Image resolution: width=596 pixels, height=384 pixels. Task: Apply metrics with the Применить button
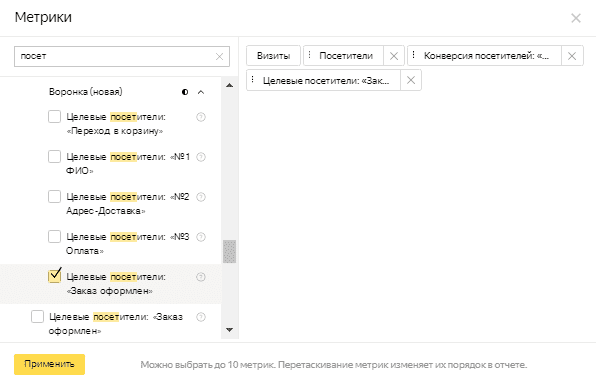[49, 364]
